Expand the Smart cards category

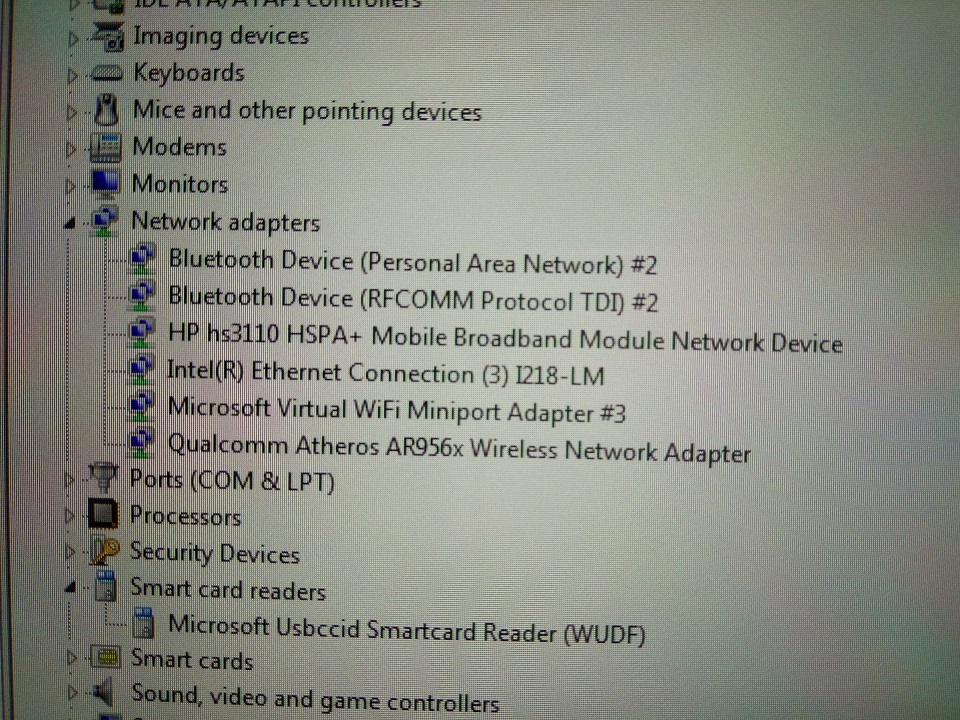[x=72, y=658]
